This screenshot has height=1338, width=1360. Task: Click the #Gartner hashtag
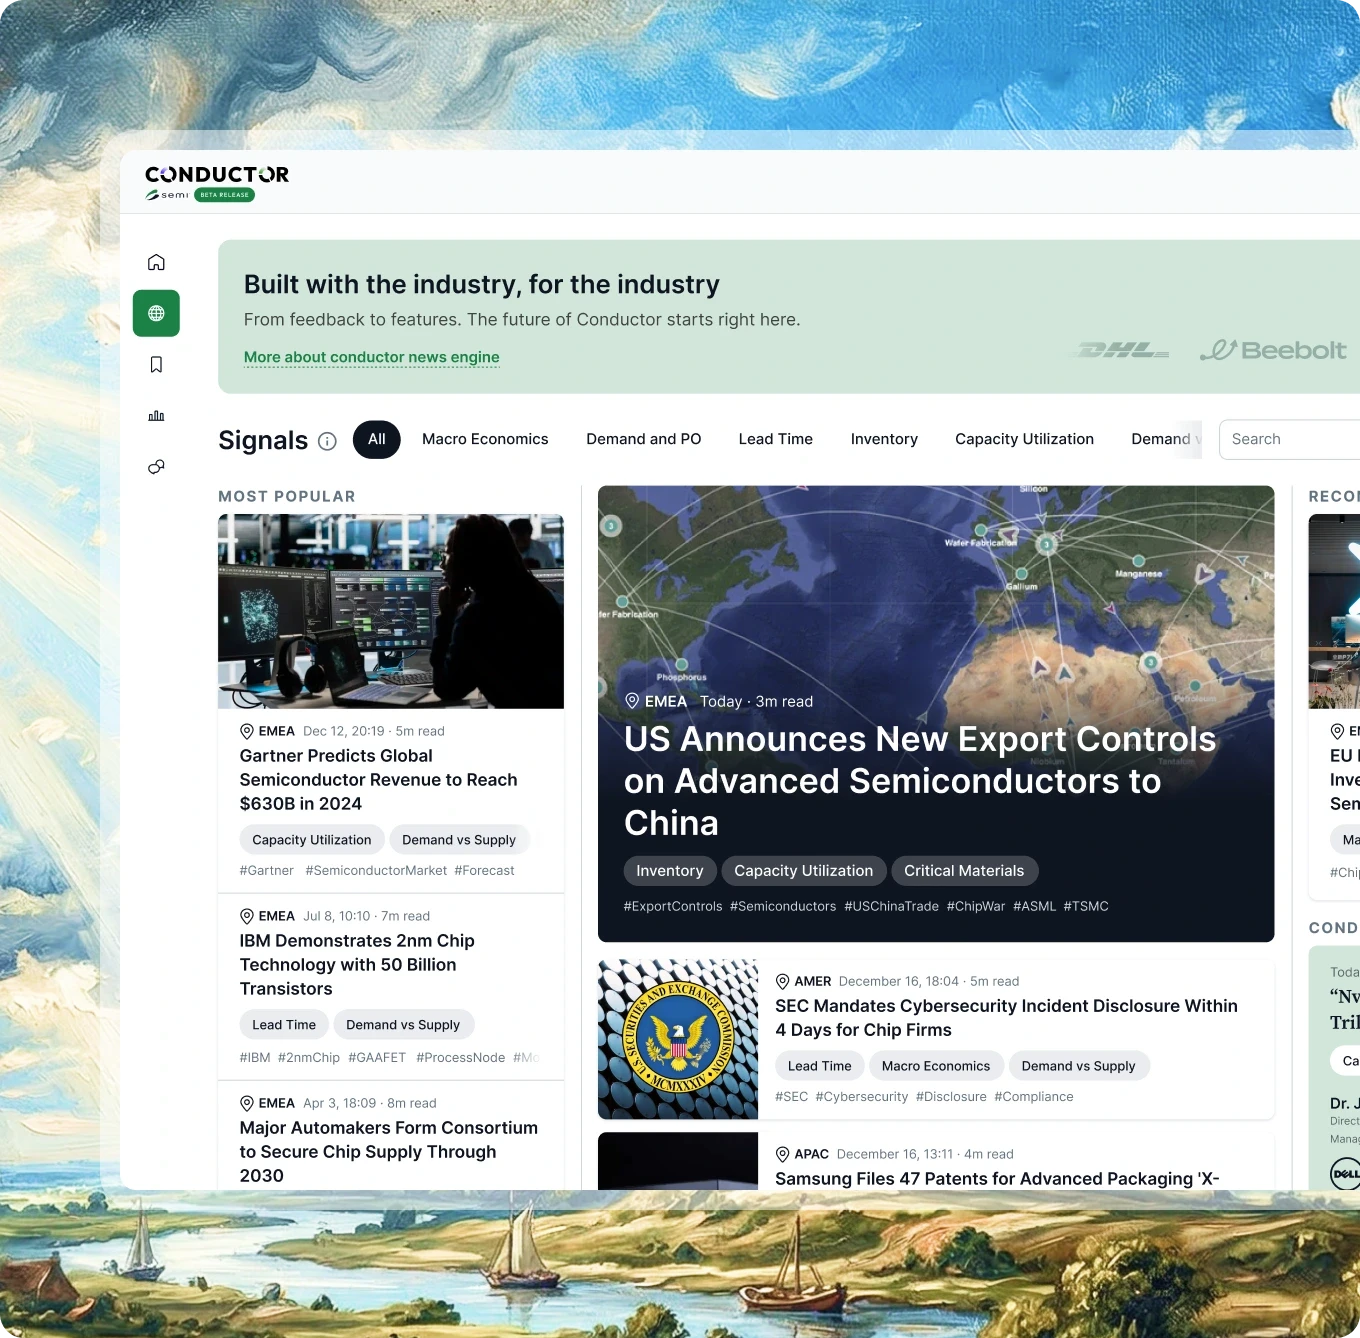tap(267, 871)
